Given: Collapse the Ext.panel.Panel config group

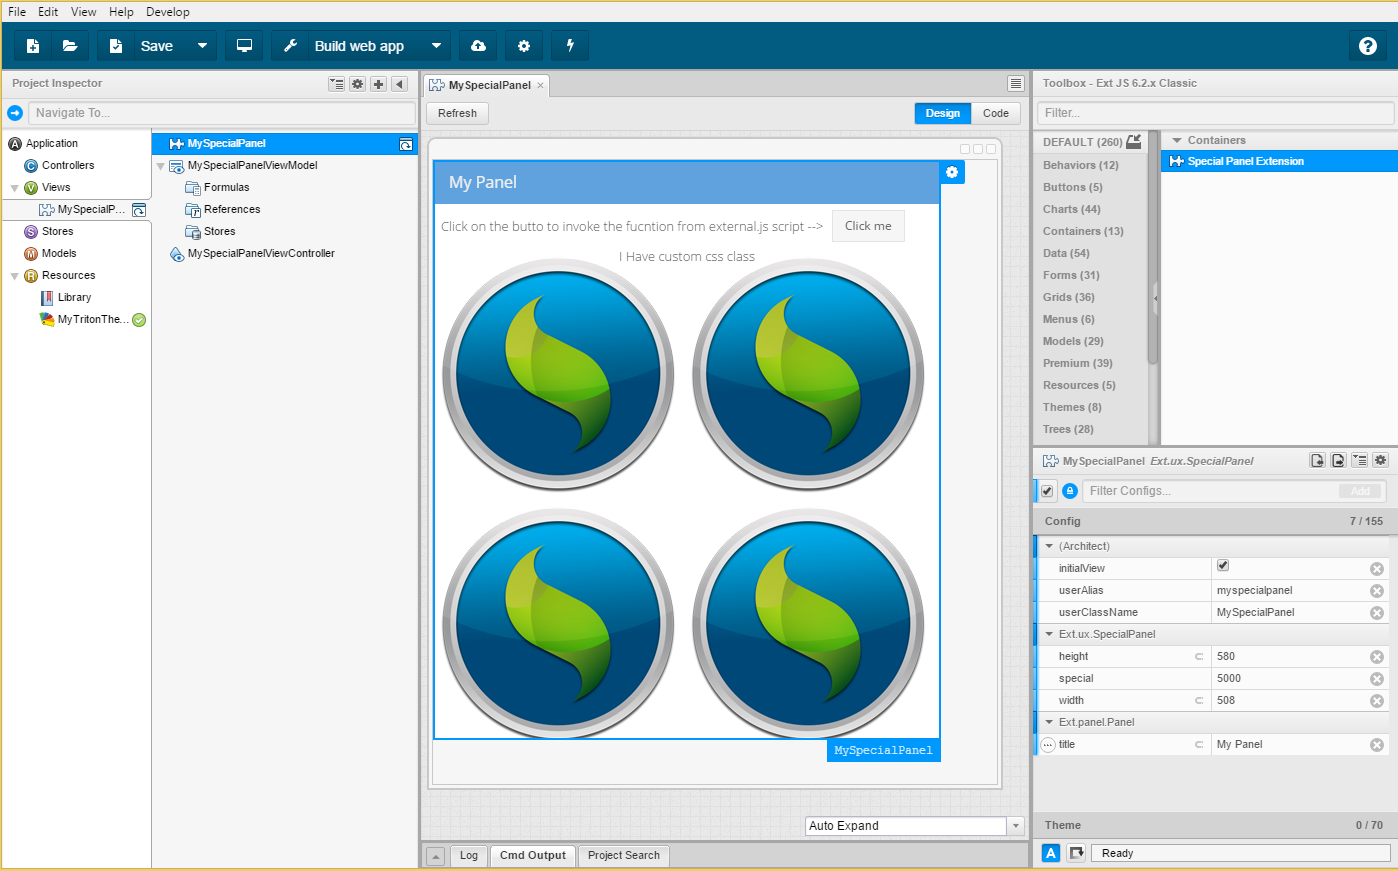Looking at the screenshot, I should 1049,722.
